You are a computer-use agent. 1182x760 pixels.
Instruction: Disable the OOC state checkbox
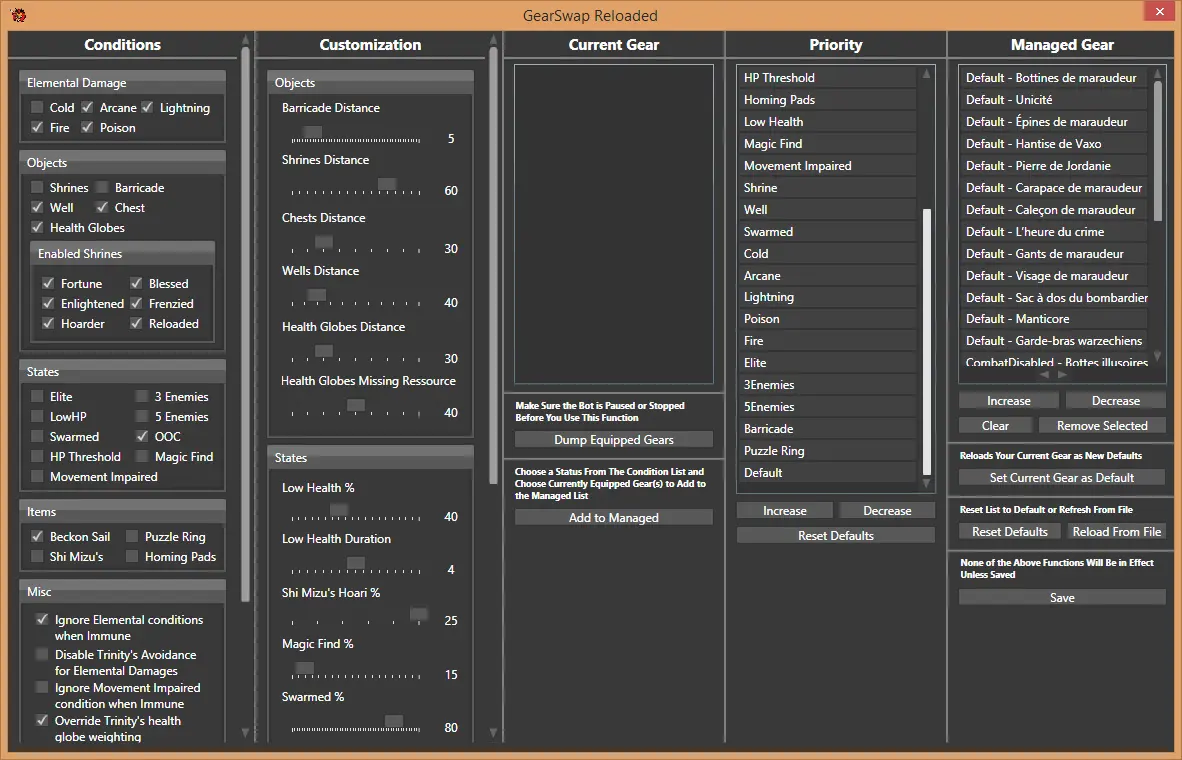(142, 437)
